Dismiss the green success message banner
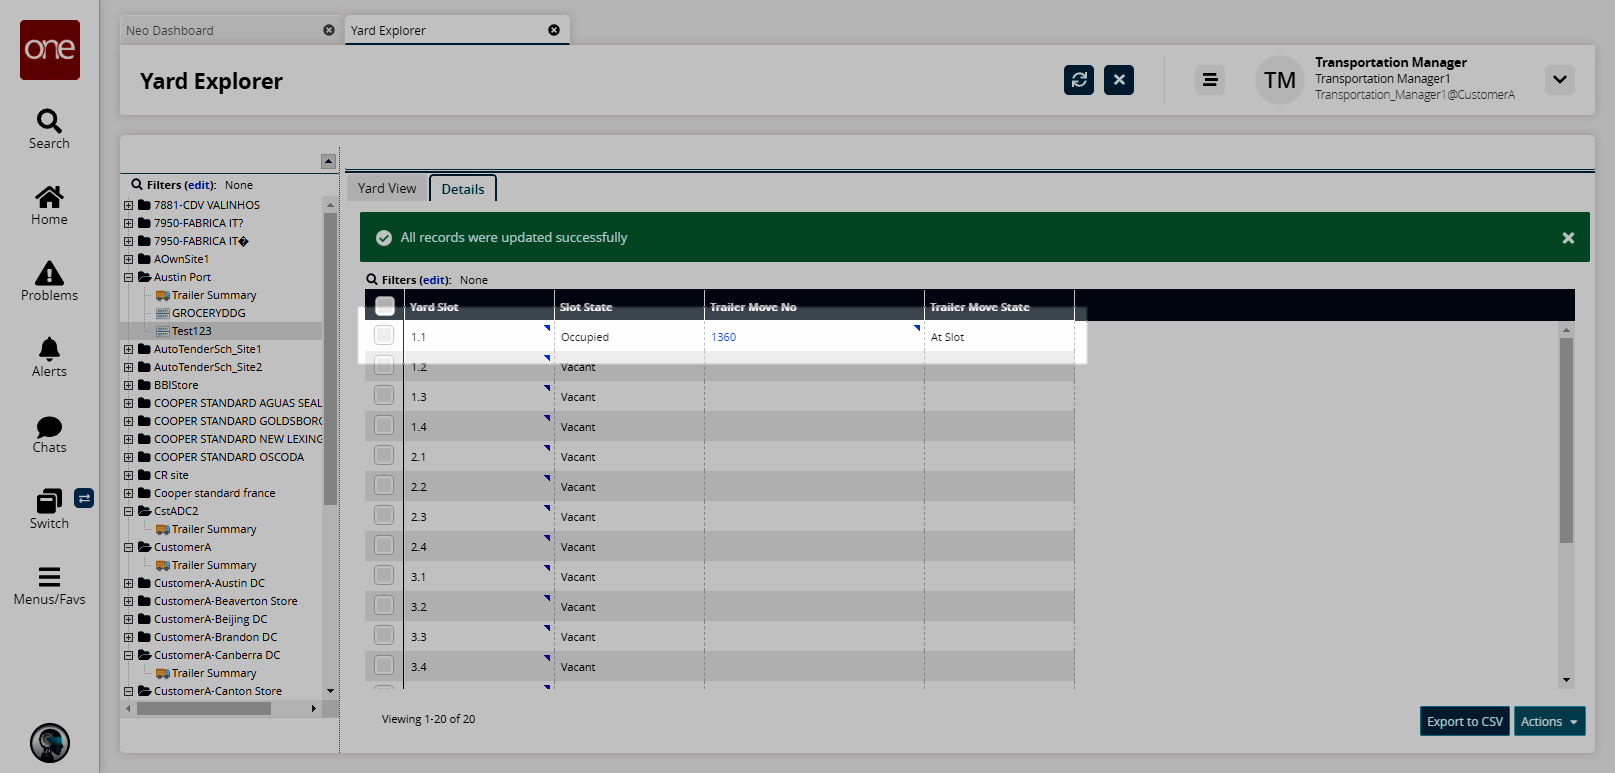Image resolution: width=1615 pixels, height=773 pixels. click(x=1567, y=238)
